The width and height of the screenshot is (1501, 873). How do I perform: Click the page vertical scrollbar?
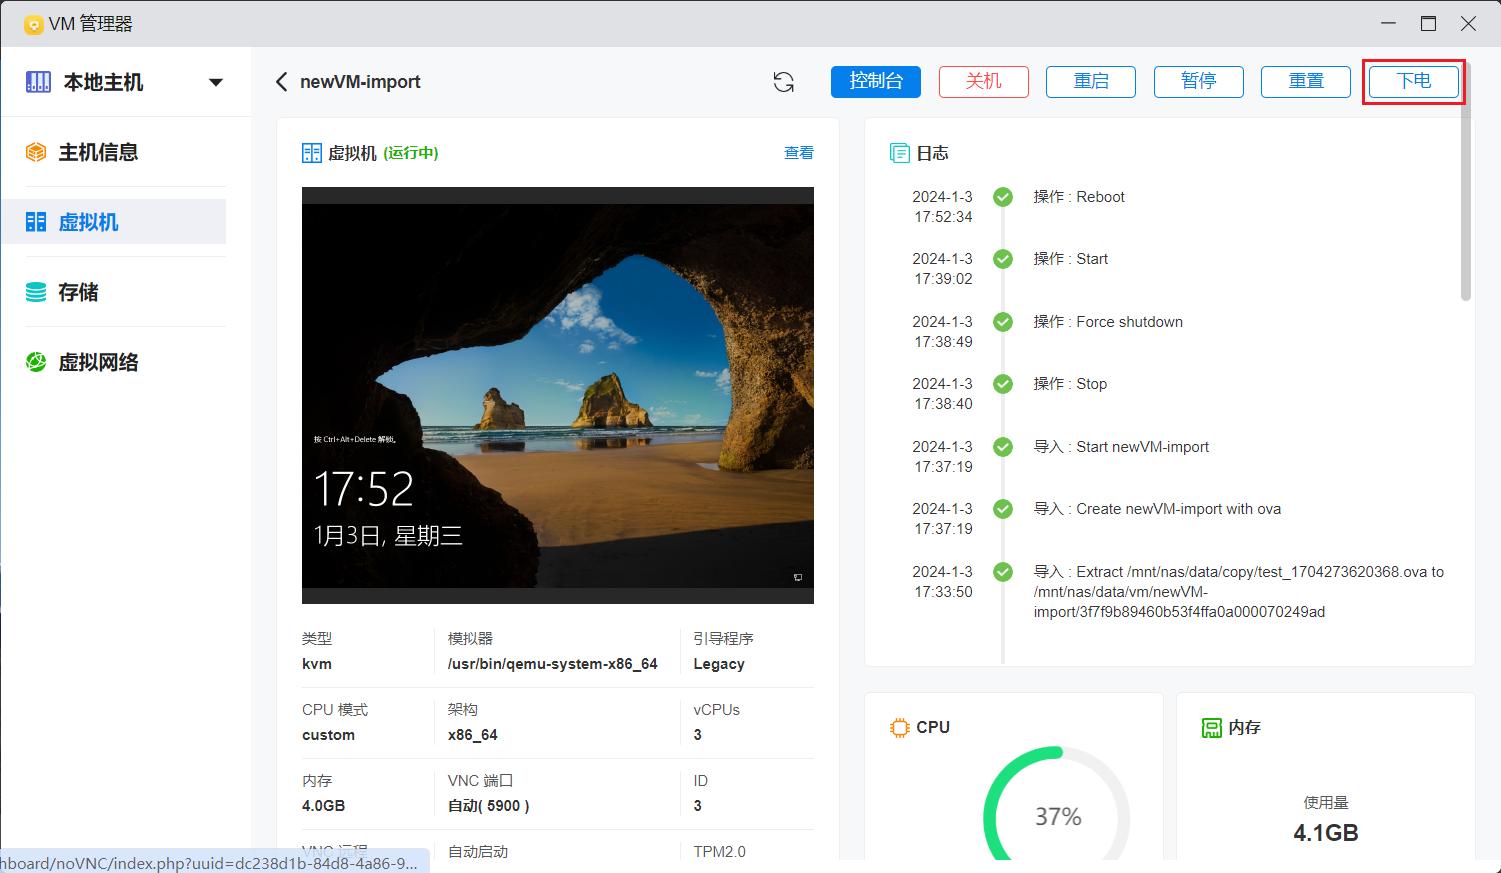pos(1466,180)
